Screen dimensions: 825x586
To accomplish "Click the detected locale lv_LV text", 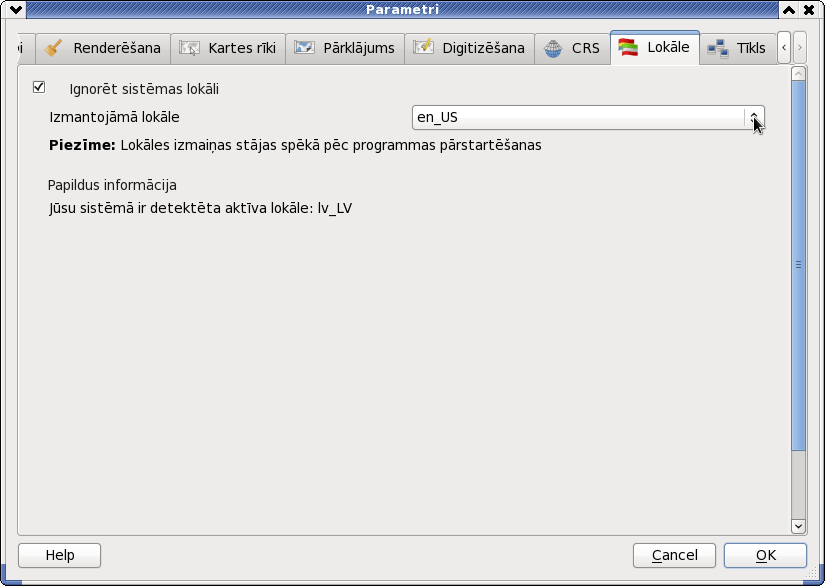I will [200, 208].
